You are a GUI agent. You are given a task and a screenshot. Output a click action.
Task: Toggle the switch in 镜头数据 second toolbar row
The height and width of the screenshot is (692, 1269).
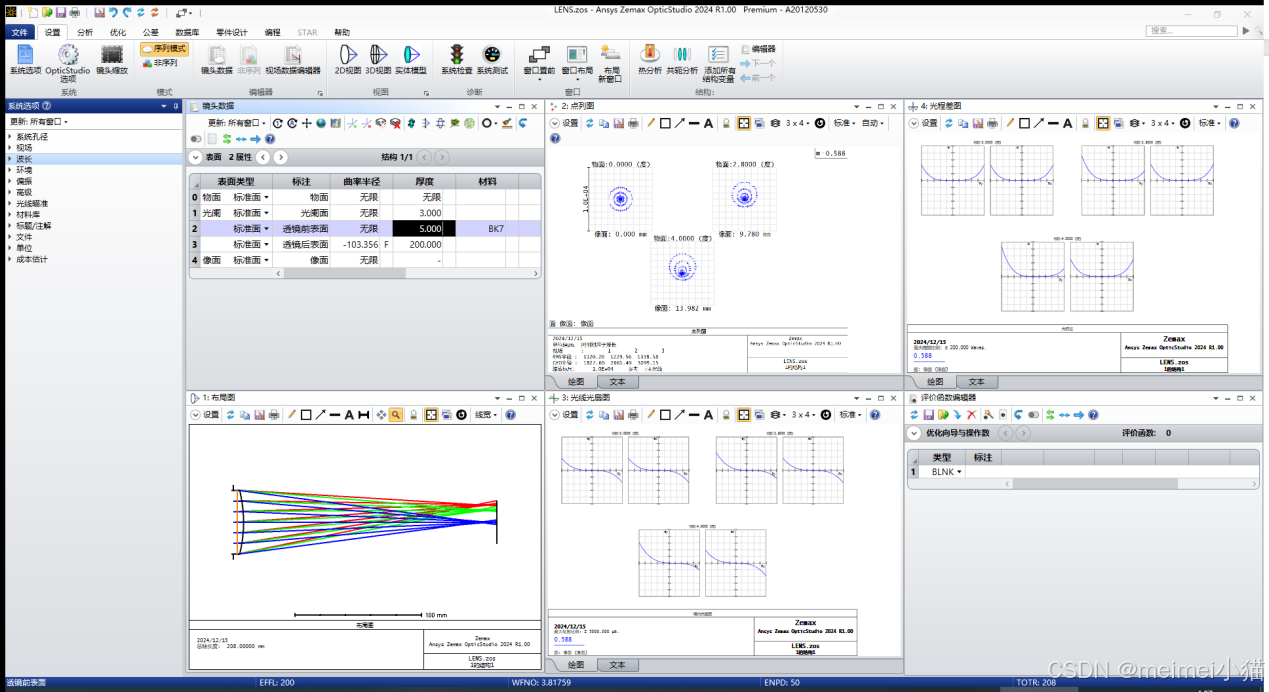pyautogui.click(x=196, y=139)
